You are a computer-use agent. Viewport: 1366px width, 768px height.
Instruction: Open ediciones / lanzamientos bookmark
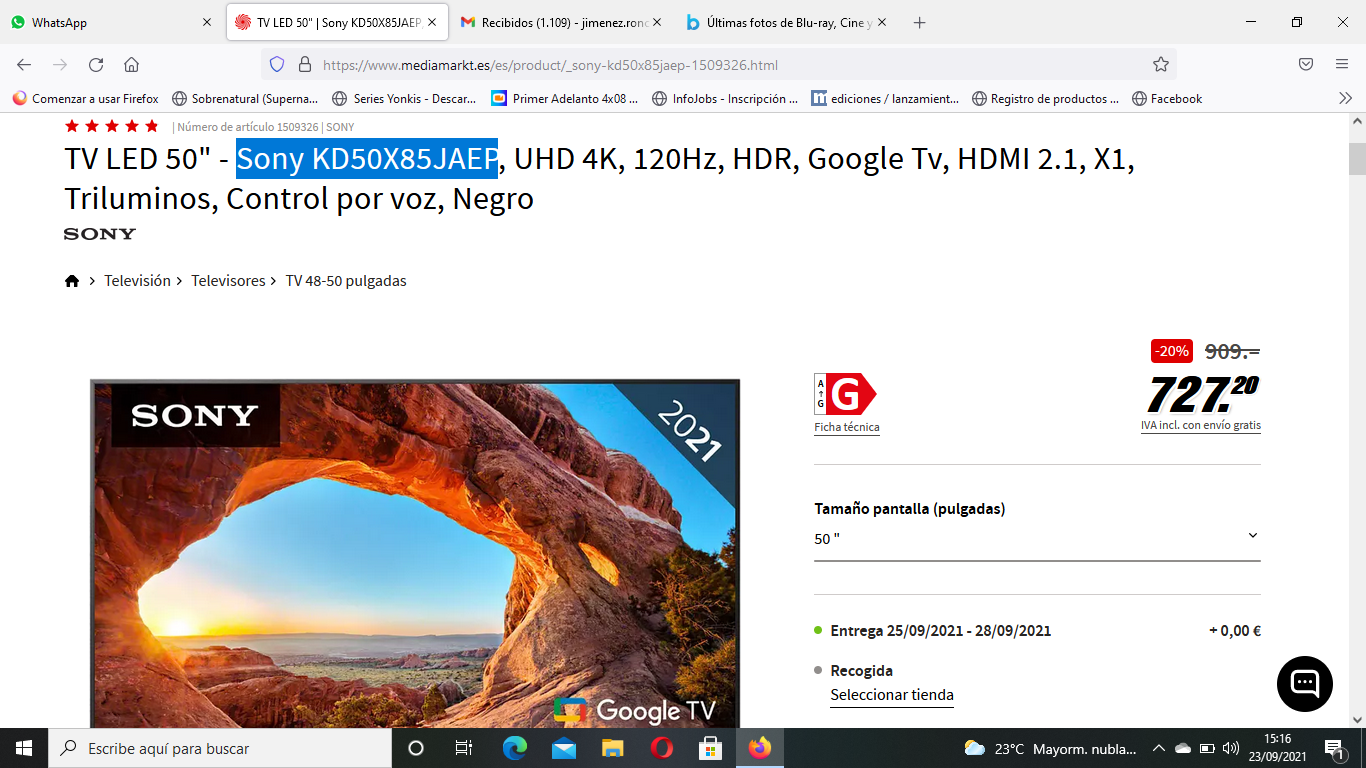point(884,98)
